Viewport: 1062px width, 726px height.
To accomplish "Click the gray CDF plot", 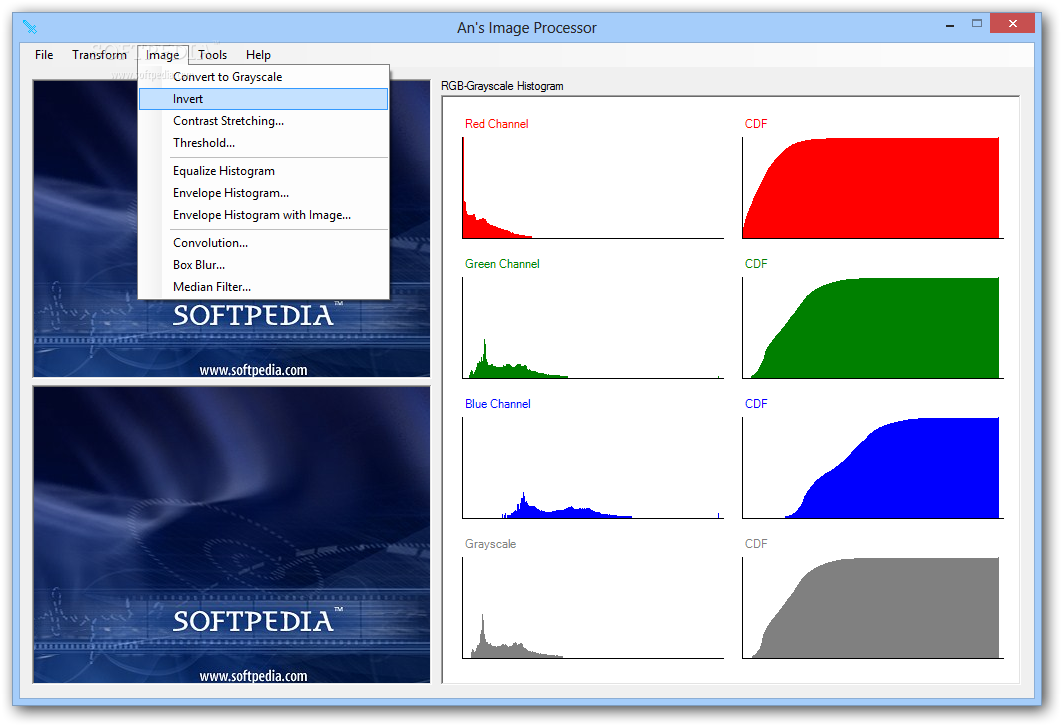I will (872, 608).
